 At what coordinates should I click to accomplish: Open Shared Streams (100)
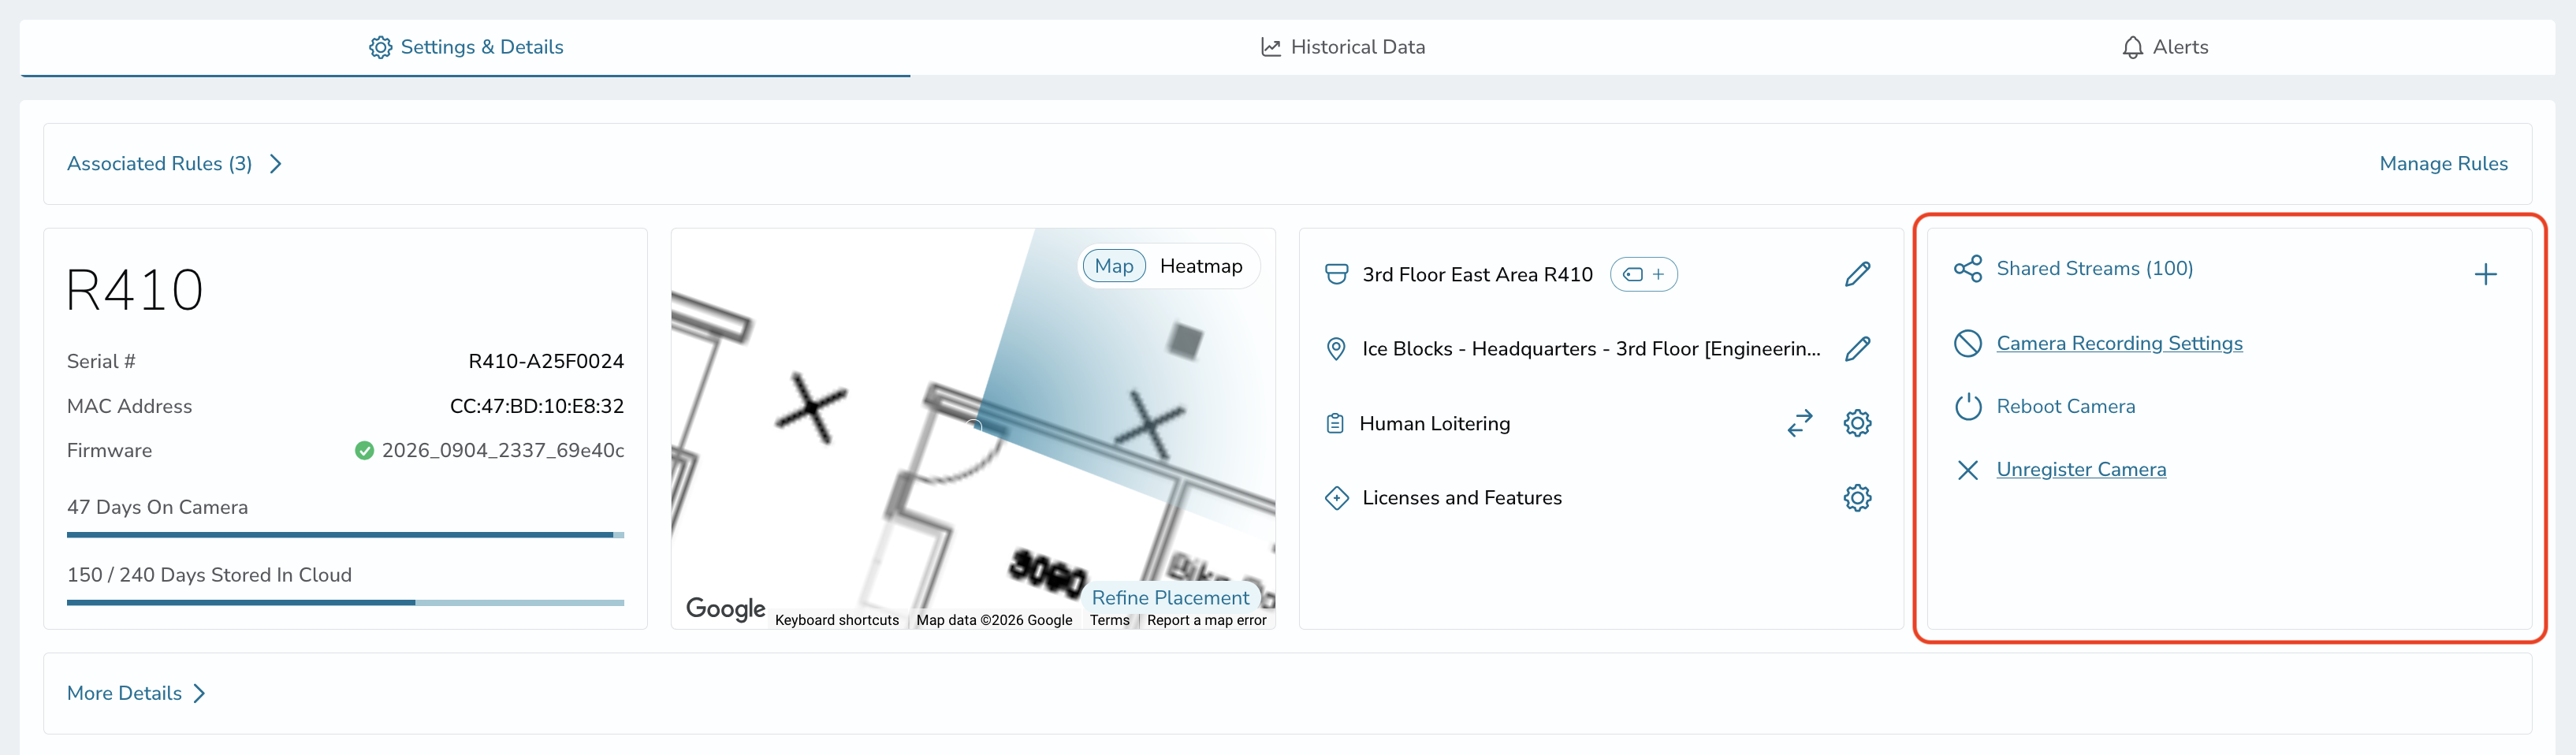(2094, 269)
